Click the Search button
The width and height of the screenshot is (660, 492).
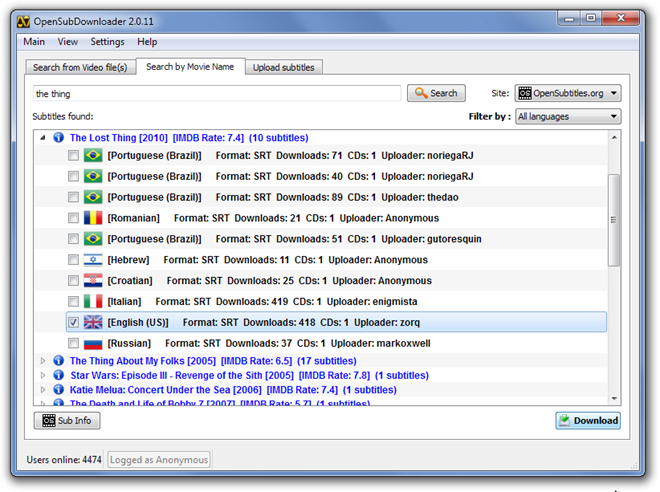[436, 93]
